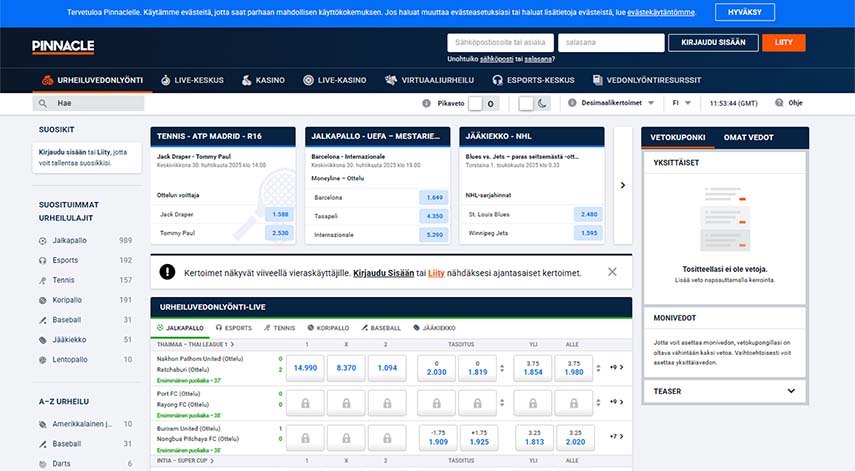Viewport: 855px width, 471px height.
Task: Accept cookies with Hyväksy button
Action: (x=744, y=12)
